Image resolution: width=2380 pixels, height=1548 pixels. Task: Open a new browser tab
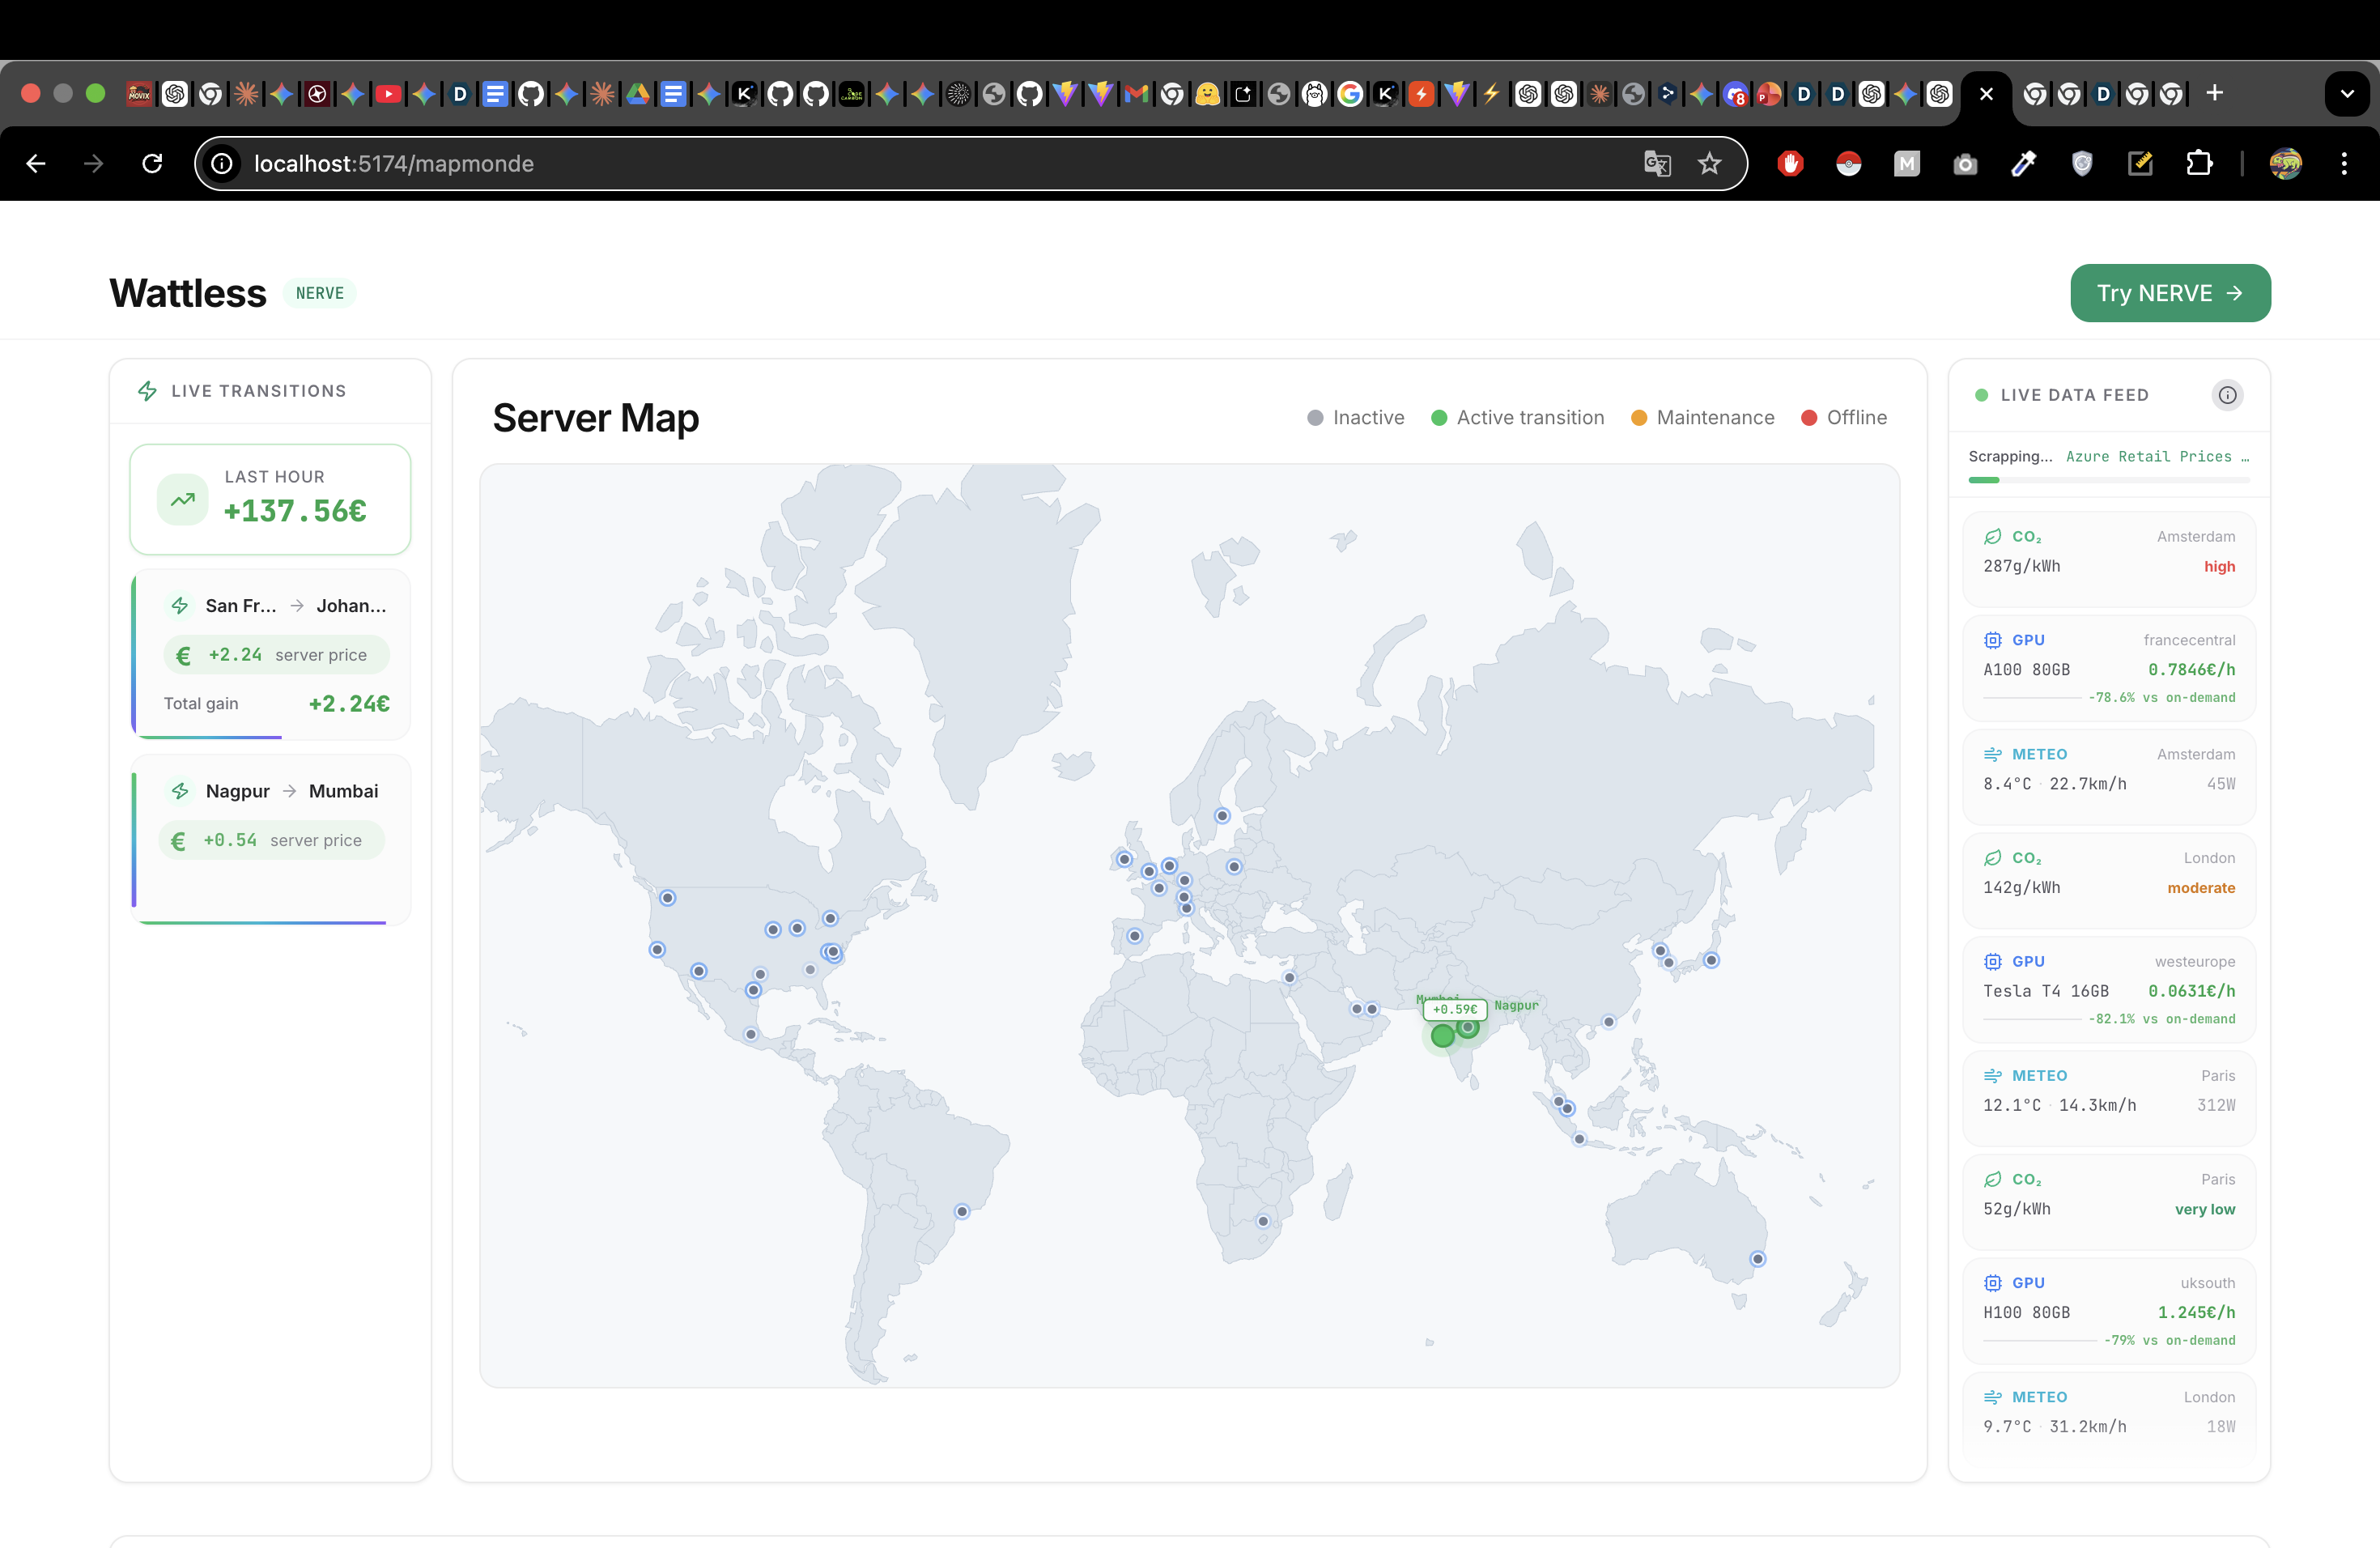click(2215, 93)
